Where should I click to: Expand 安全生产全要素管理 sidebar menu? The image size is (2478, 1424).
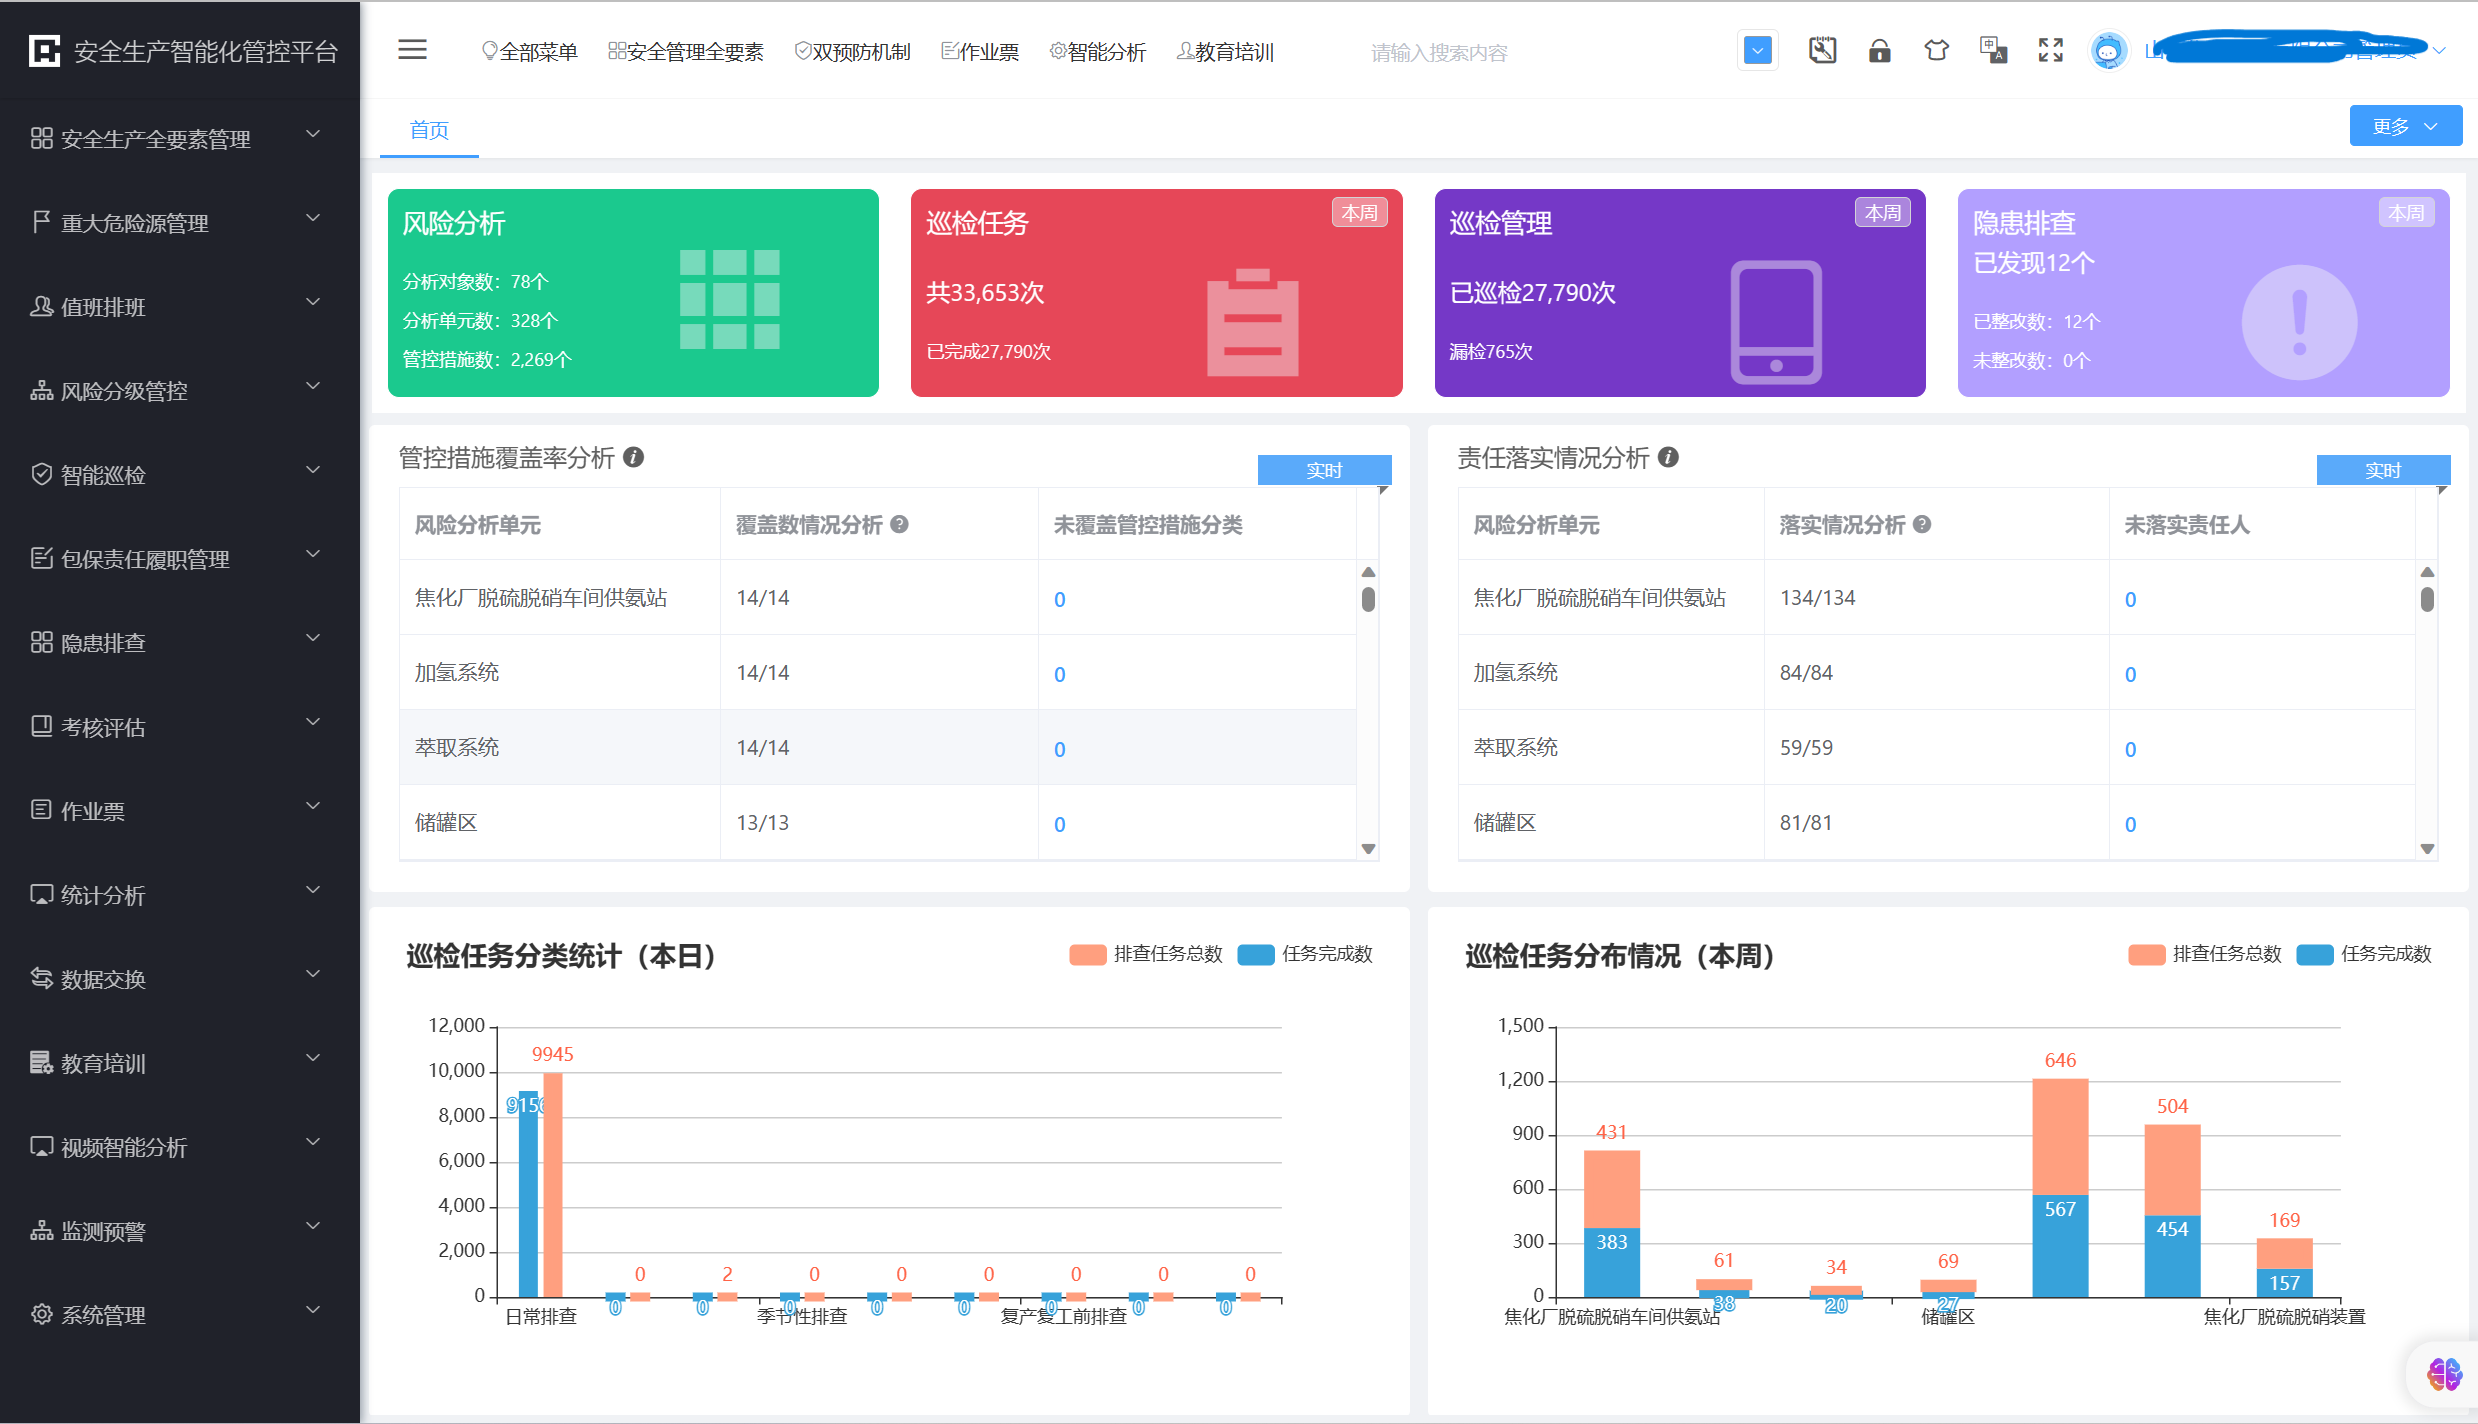pos(180,138)
